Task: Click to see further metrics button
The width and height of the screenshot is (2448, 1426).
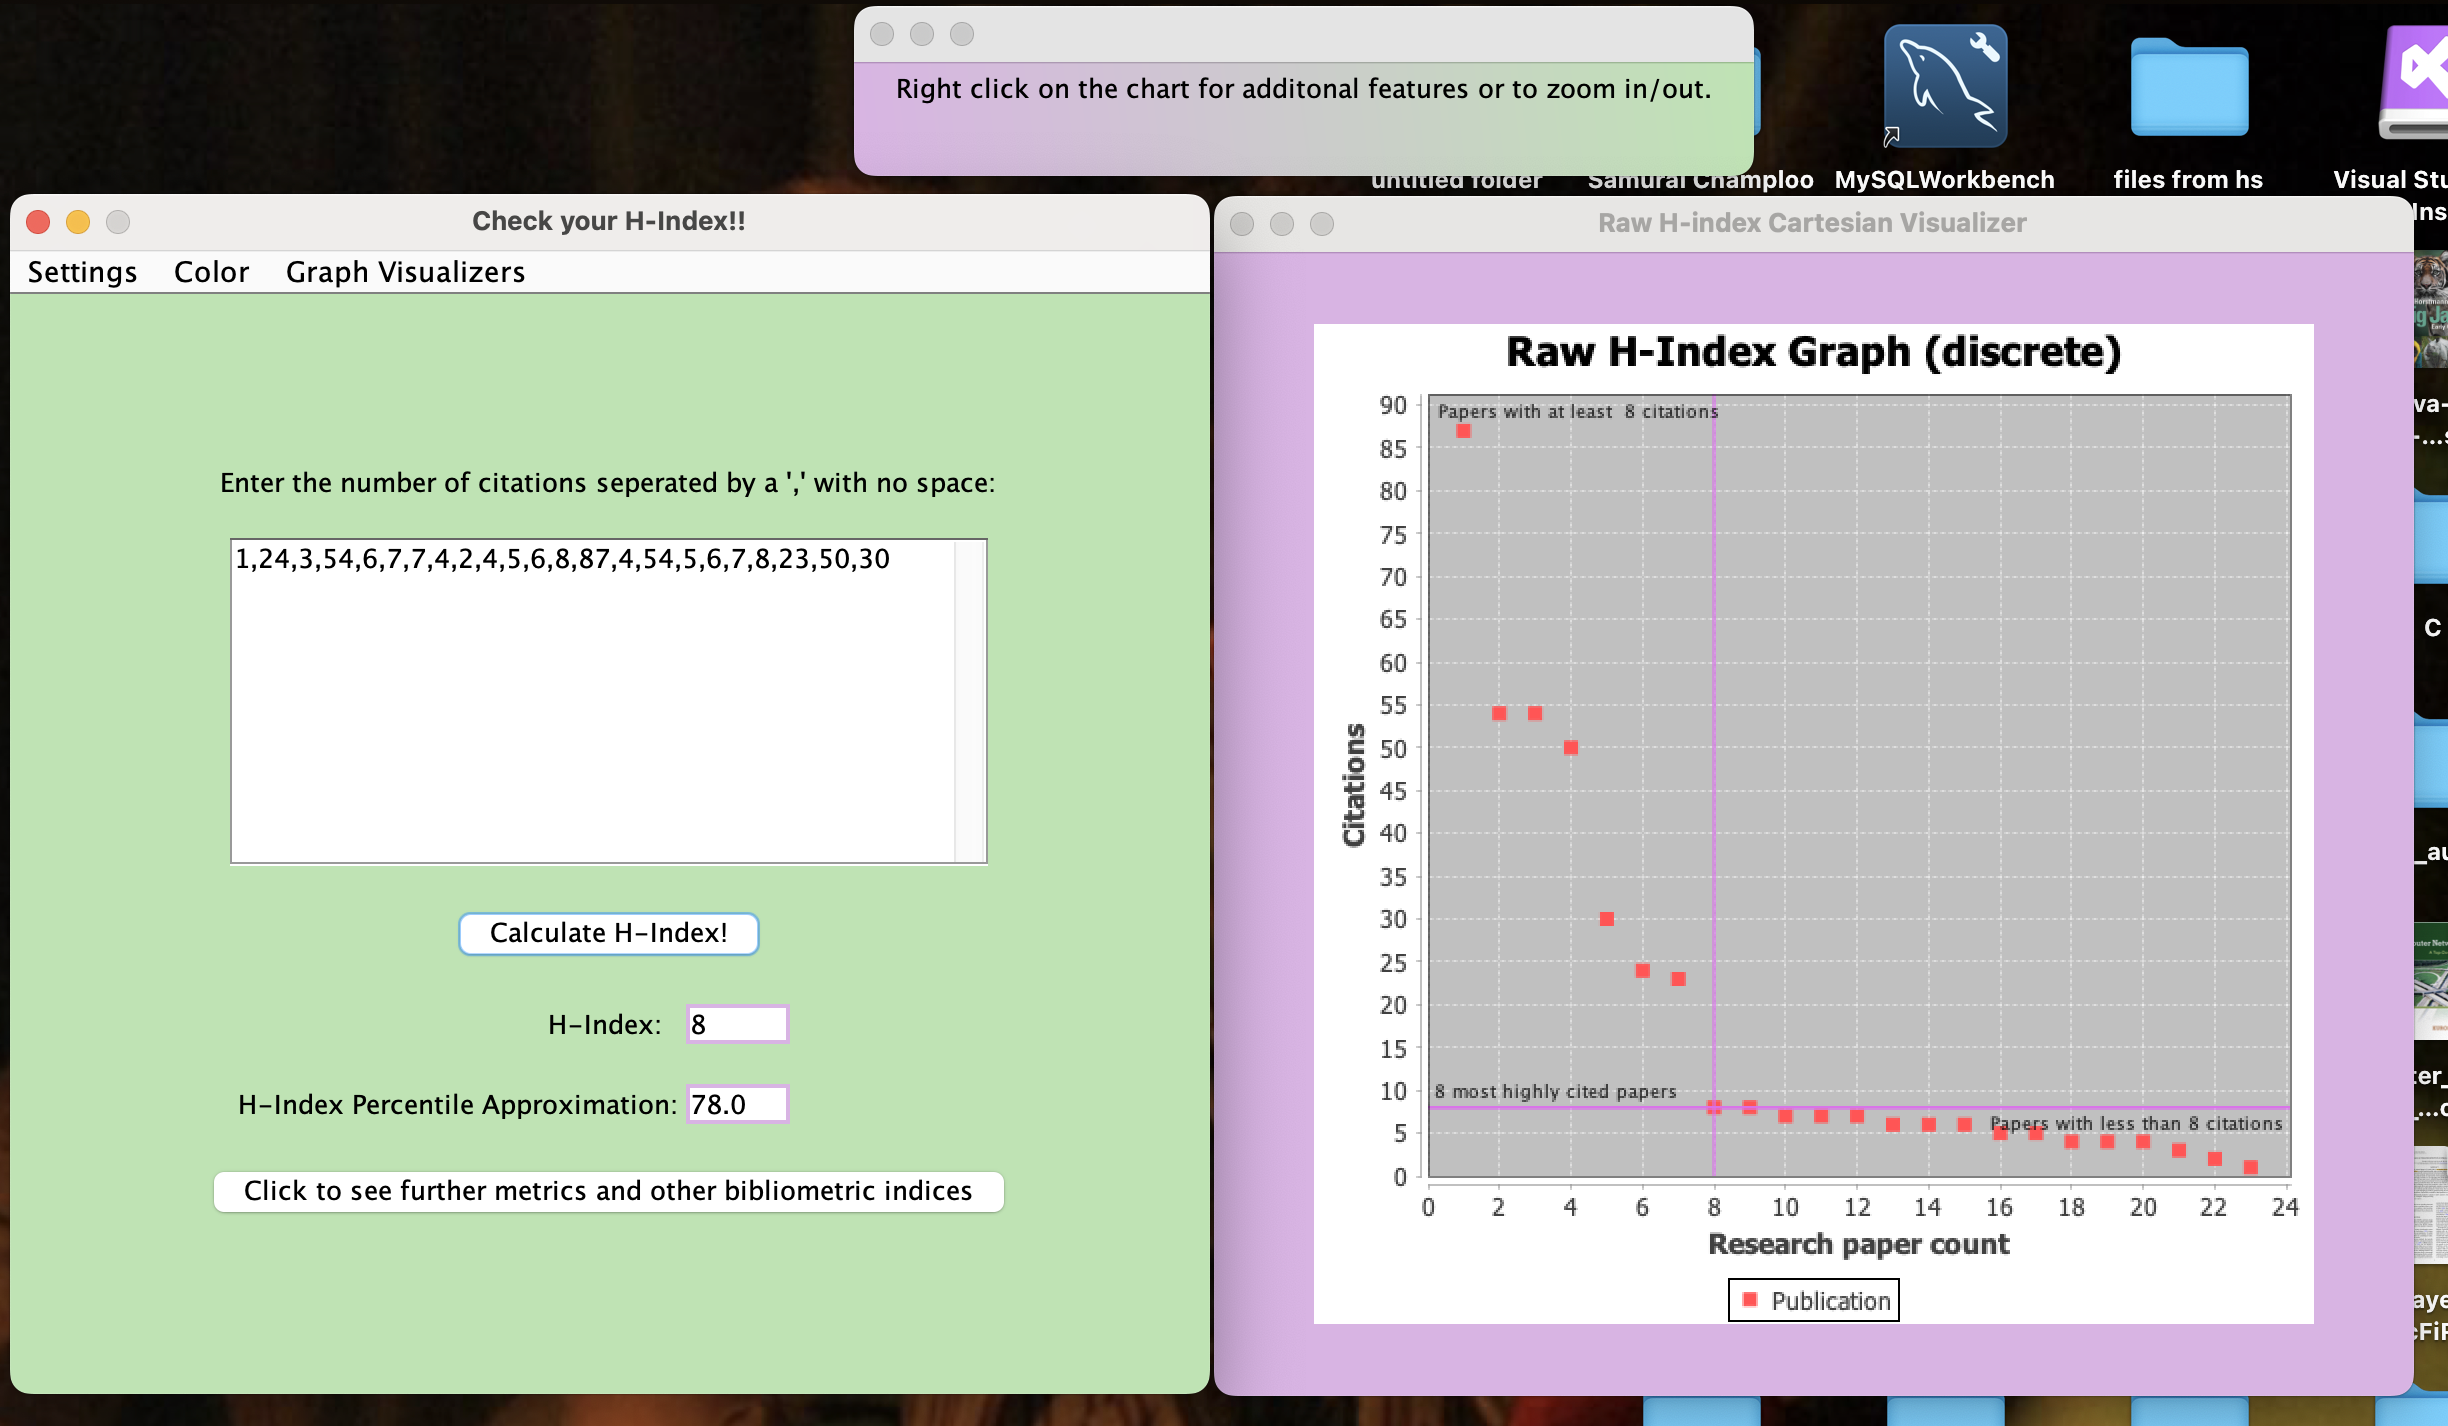Action: pos(608,1191)
